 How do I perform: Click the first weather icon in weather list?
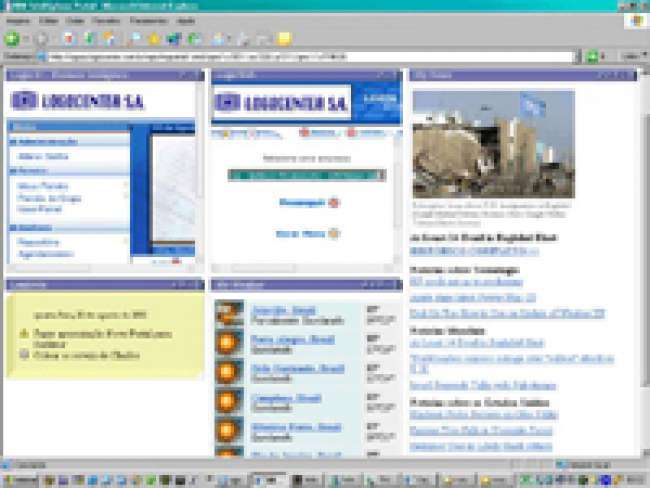tap(229, 313)
